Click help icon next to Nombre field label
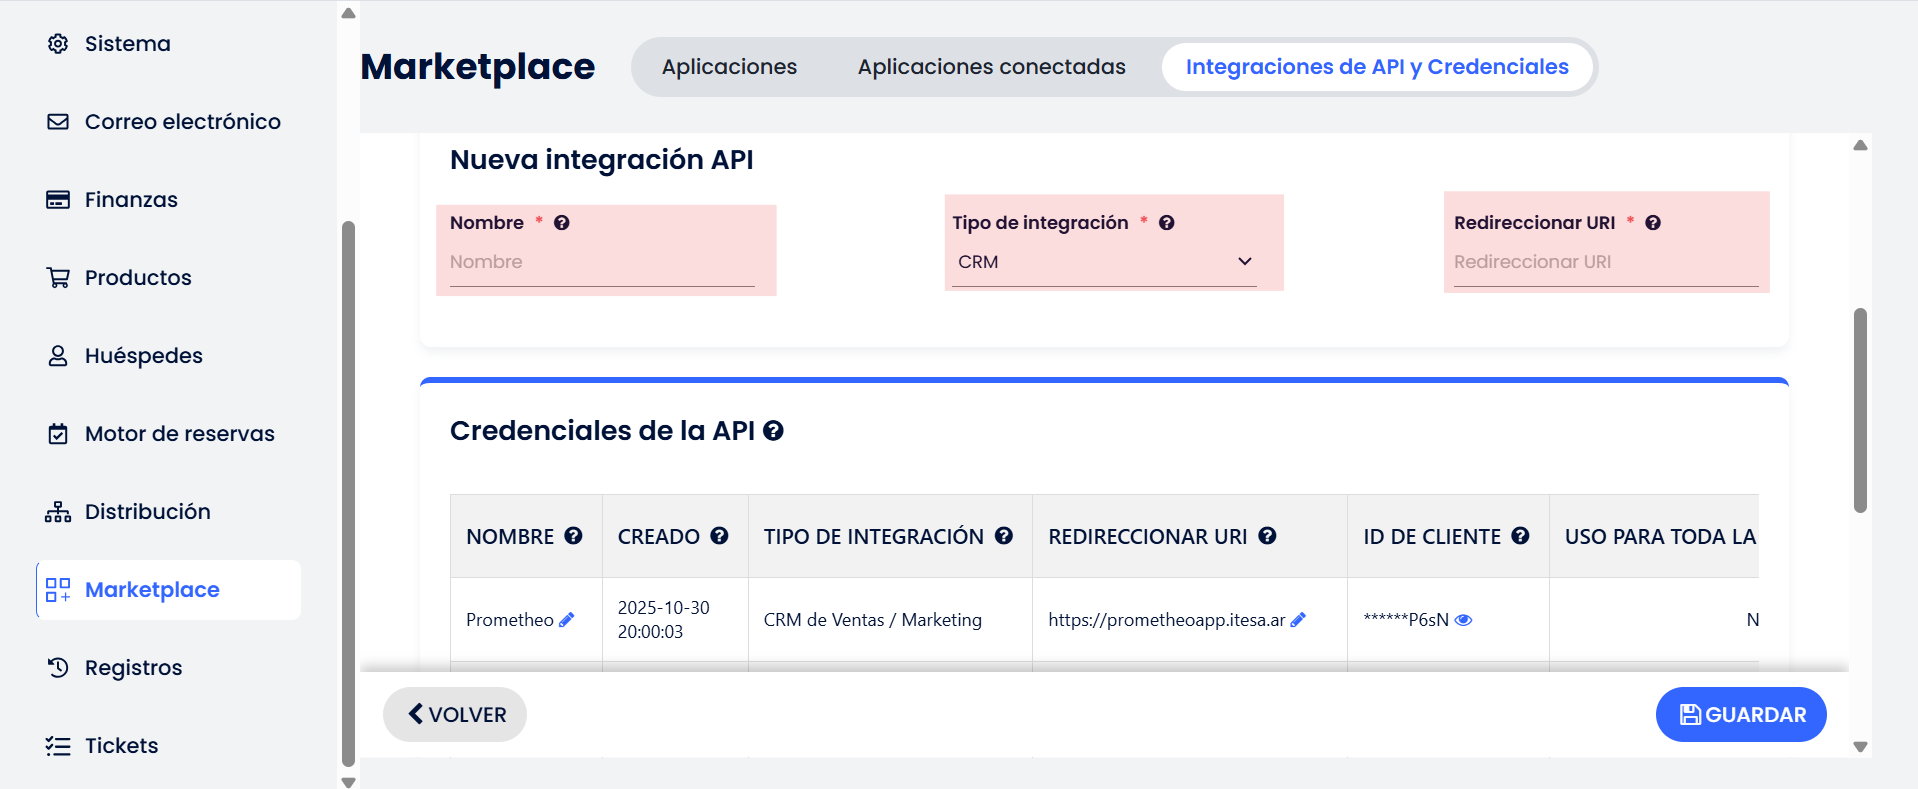This screenshot has width=1918, height=789. (x=562, y=223)
